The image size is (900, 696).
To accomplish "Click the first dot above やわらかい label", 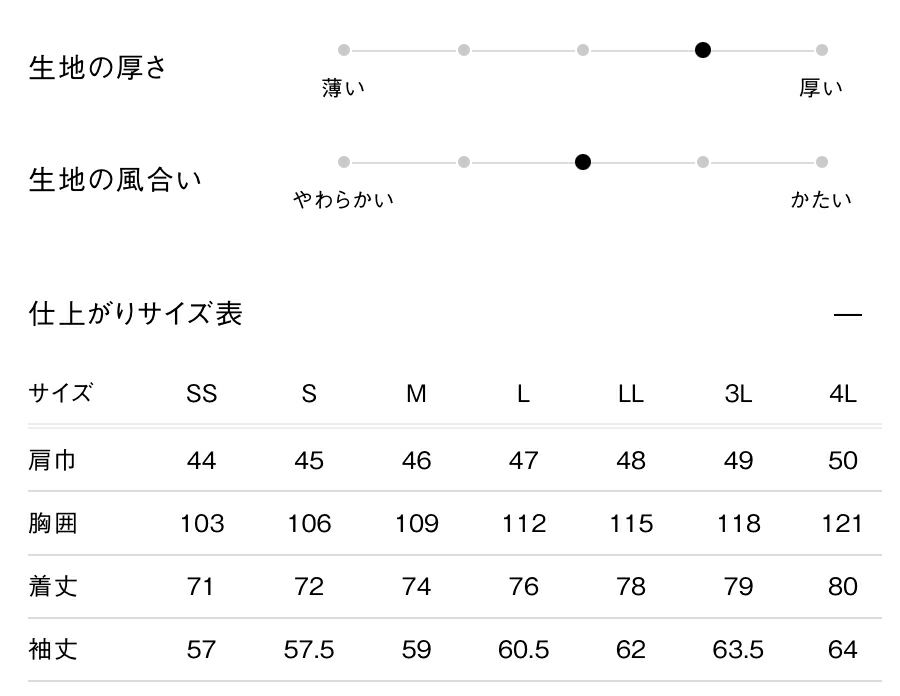I will pyautogui.click(x=344, y=162).
